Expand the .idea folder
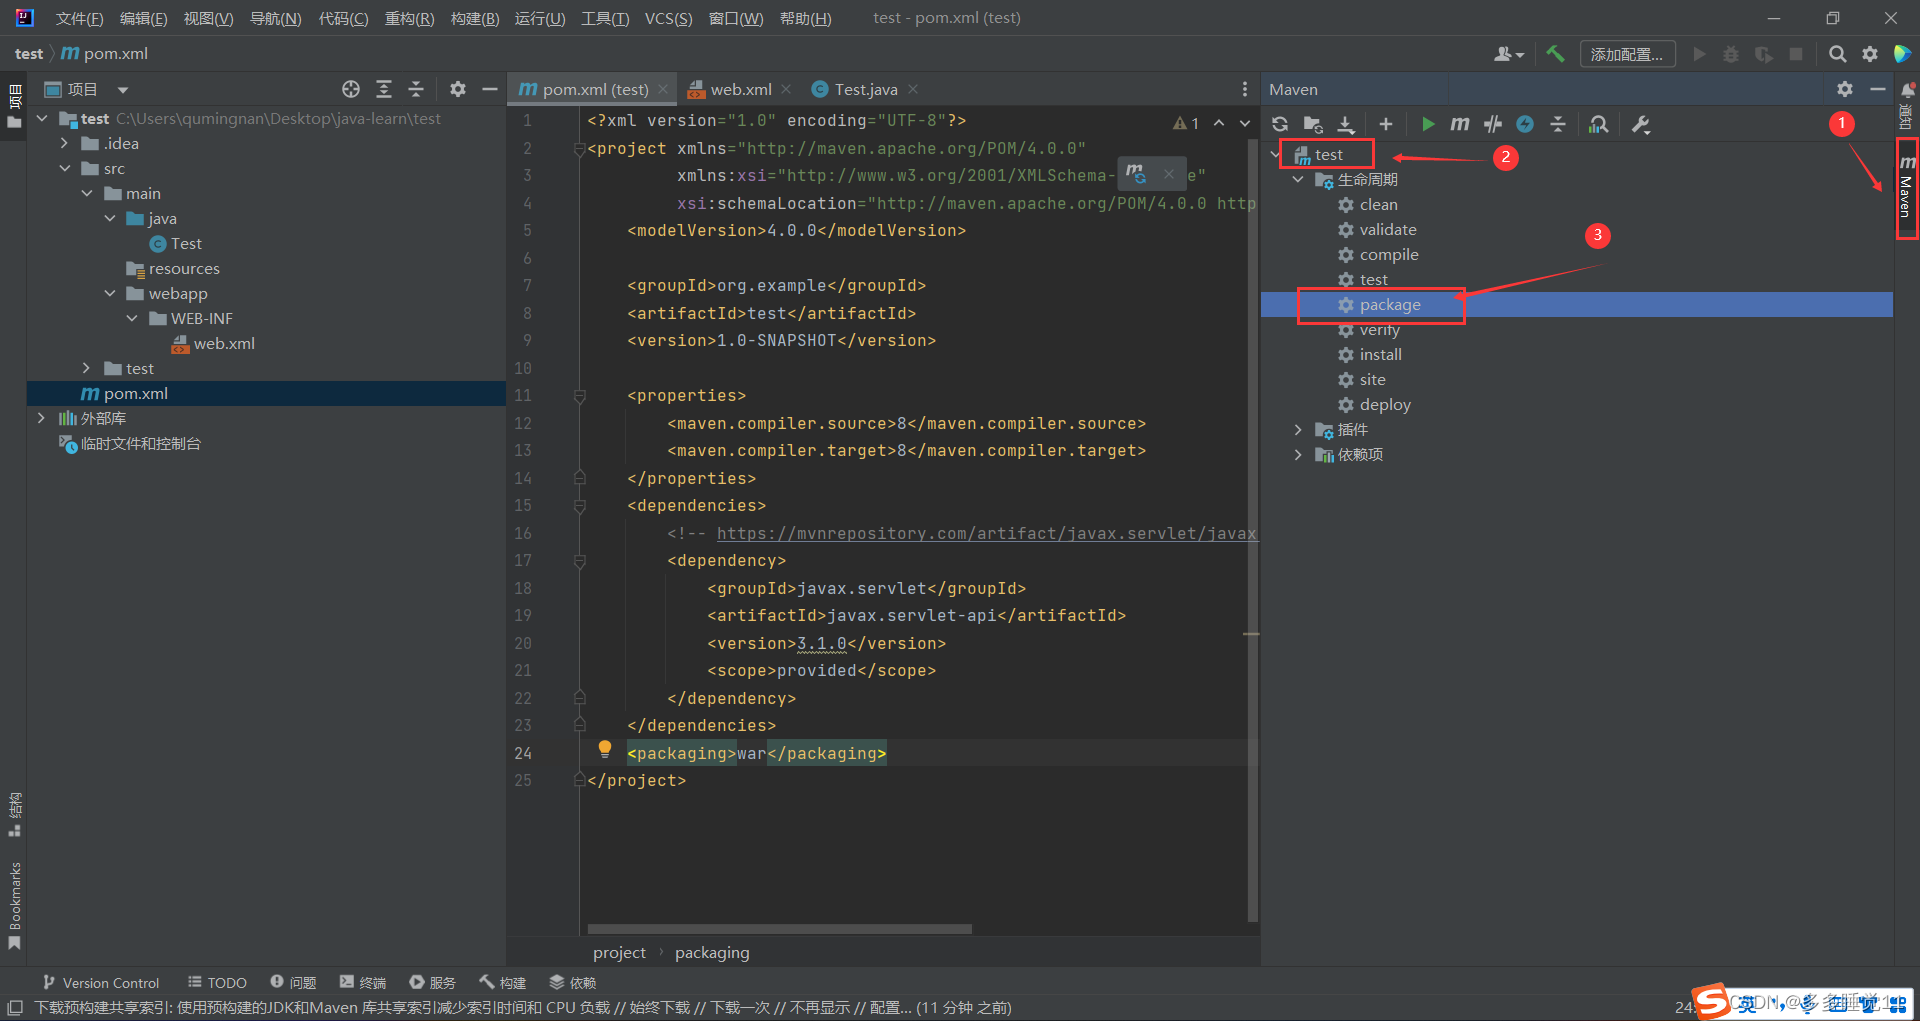1920x1021 pixels. click(65, 143)
